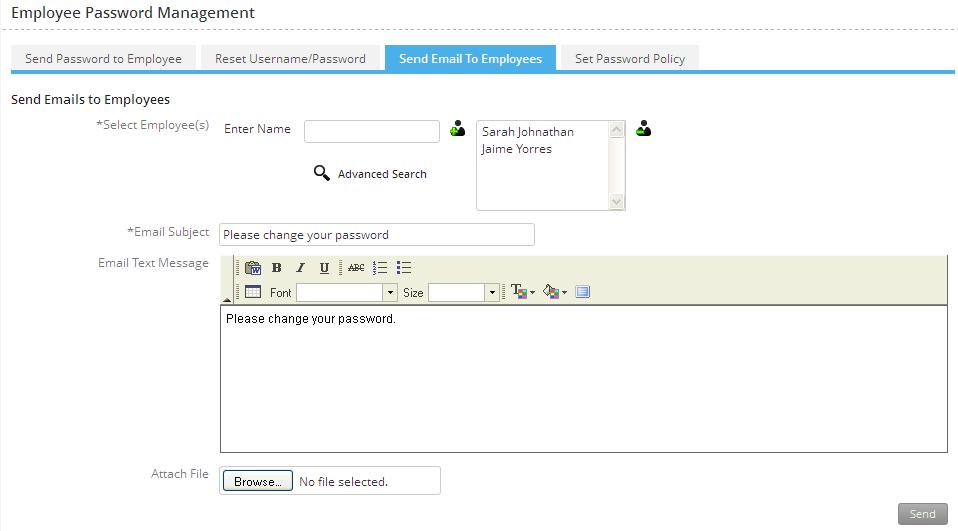
Task: Open the Size dropdown
Action: tap(492, 293)
